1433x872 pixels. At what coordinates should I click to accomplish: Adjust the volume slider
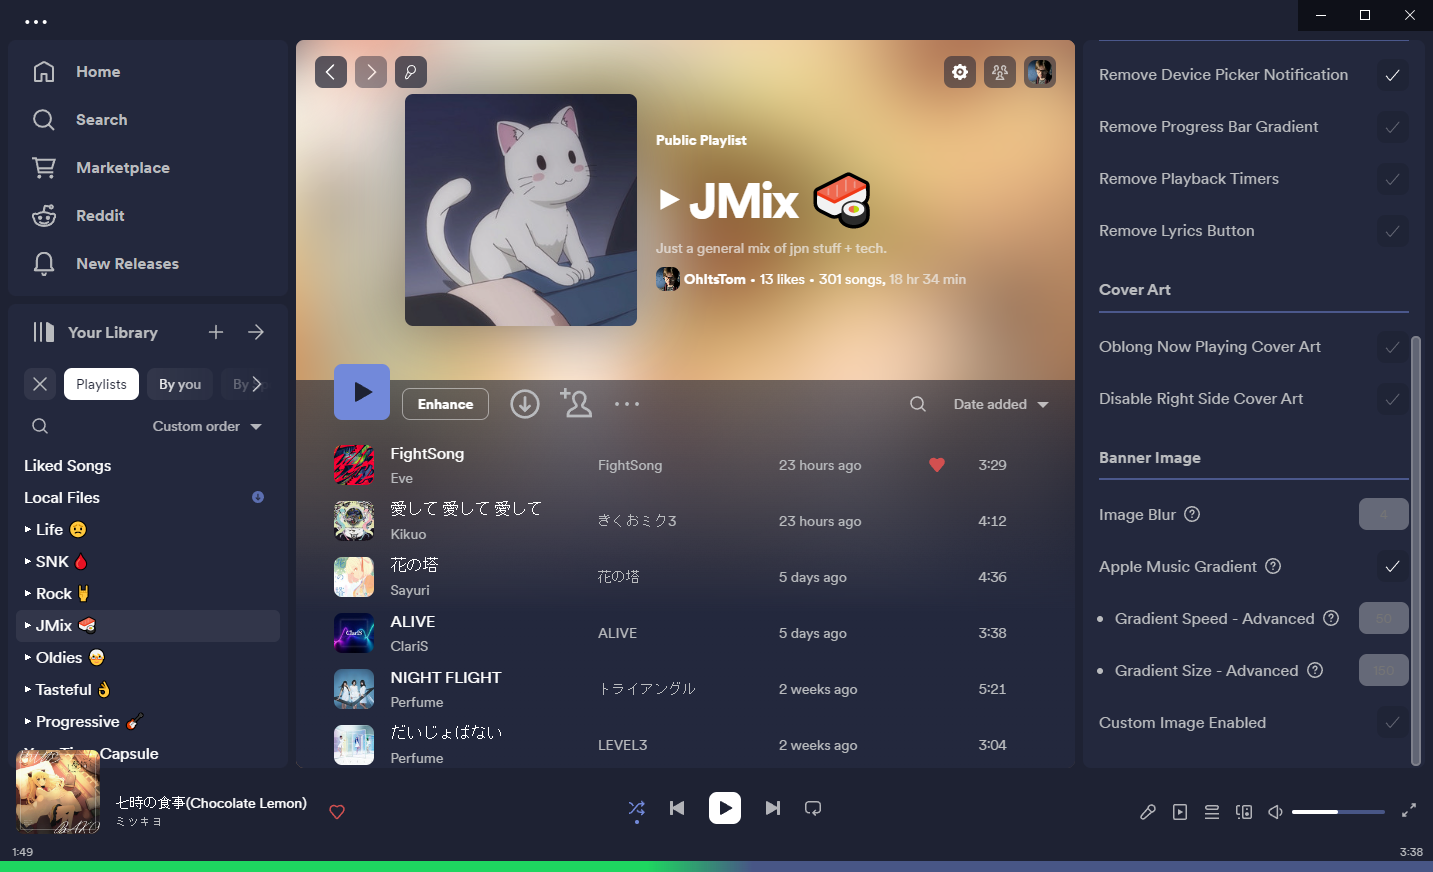1338,812
